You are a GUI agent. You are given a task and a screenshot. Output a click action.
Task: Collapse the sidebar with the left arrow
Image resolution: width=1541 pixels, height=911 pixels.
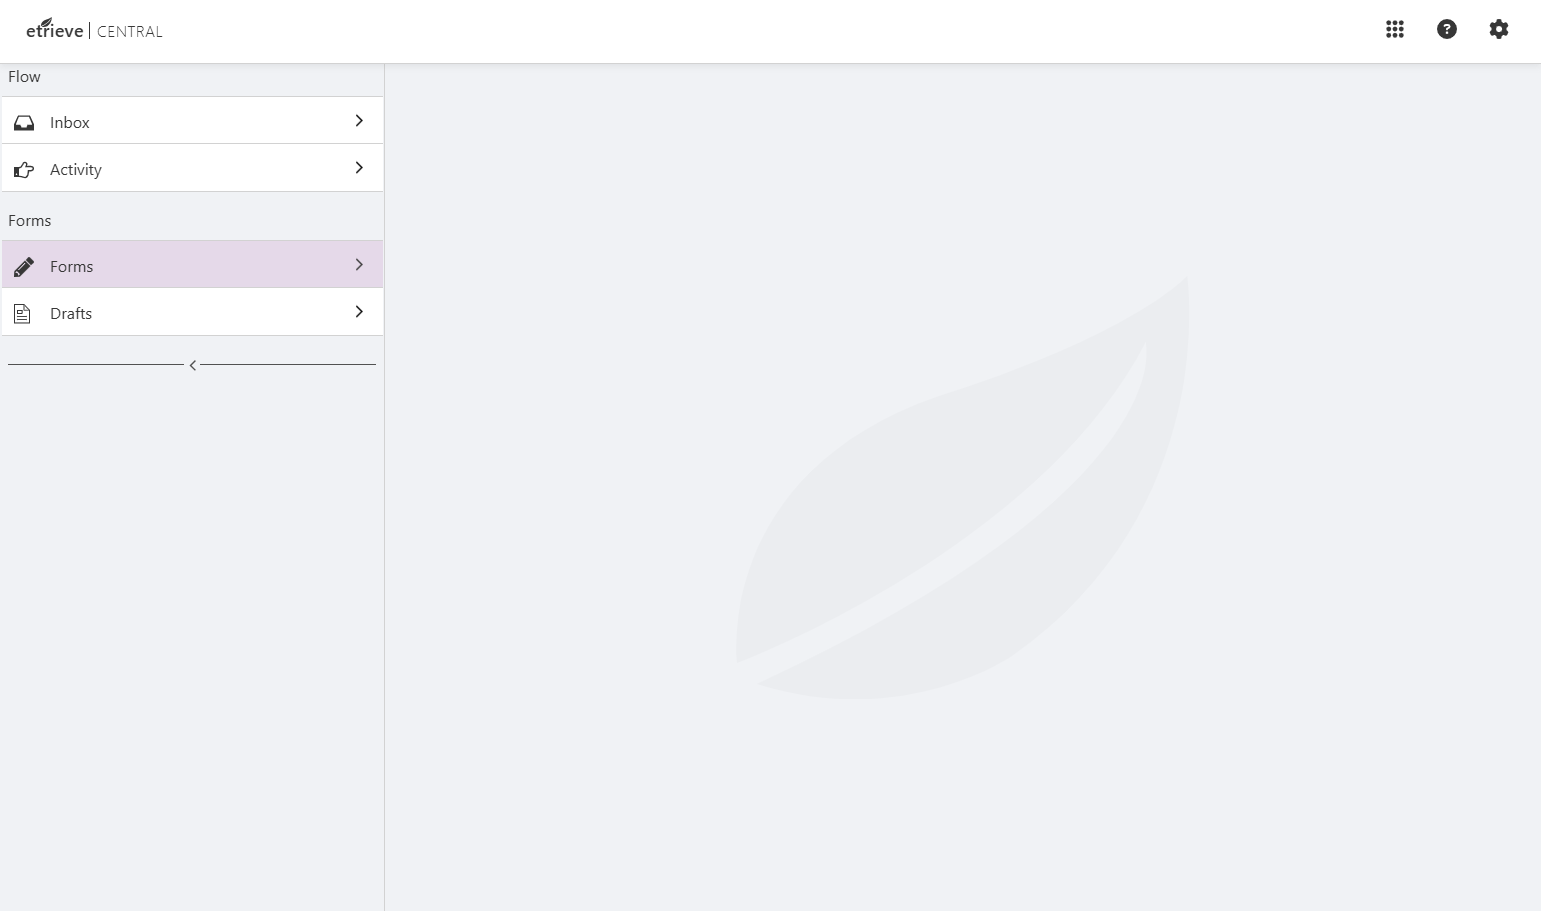tap(193, 365)
